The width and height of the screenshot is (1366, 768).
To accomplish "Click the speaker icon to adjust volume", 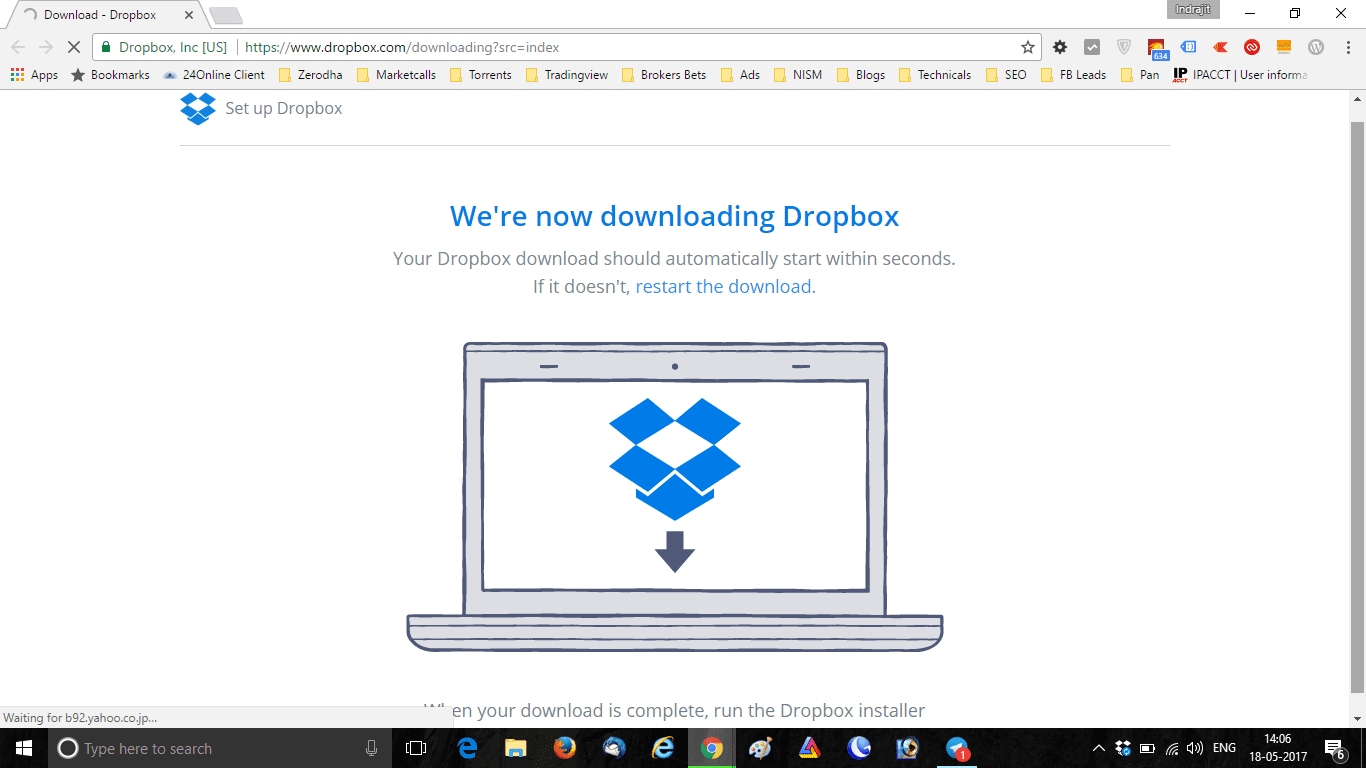I will [x=1194, y=747].
